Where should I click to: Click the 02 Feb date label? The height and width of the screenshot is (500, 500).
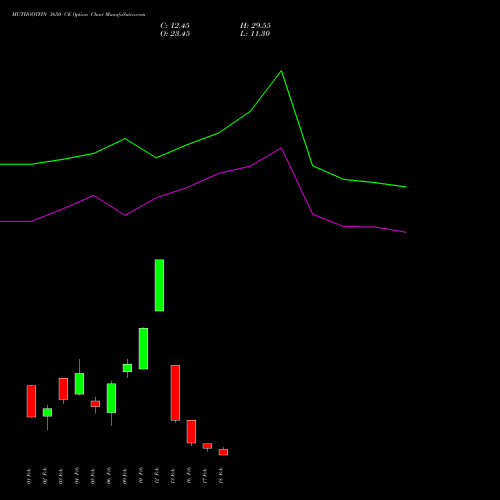[x=45, y=476]
